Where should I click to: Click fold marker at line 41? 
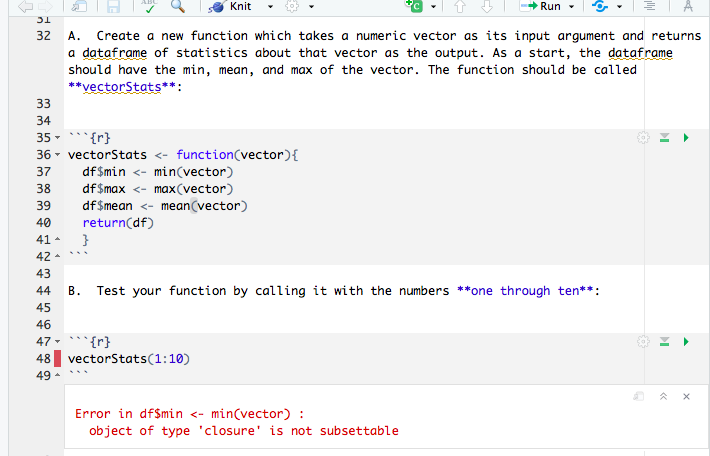pyautogui.click(x=58, y=240)
